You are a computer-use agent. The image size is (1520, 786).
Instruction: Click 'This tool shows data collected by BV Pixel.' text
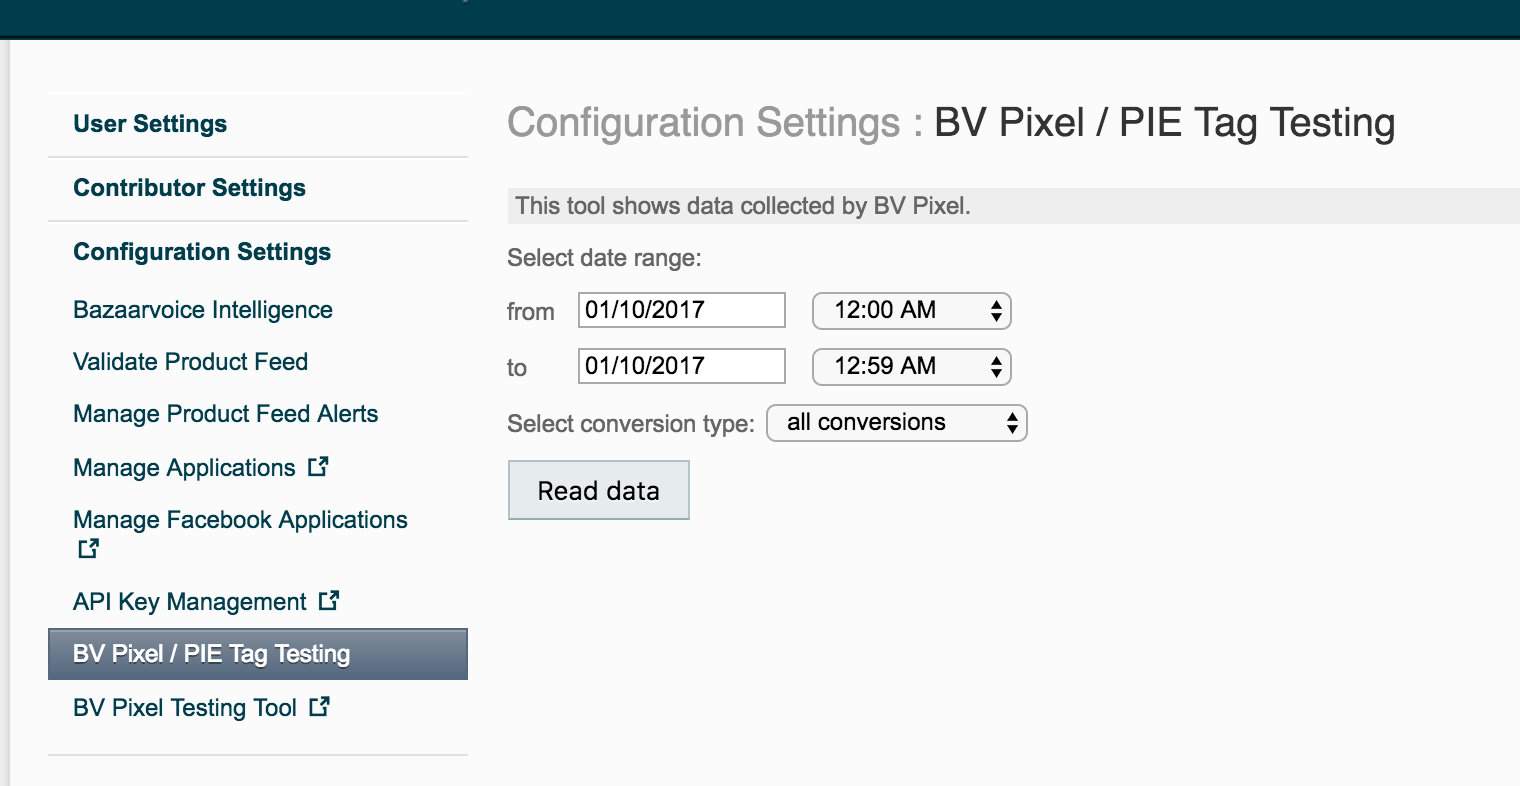click(743, 206)
